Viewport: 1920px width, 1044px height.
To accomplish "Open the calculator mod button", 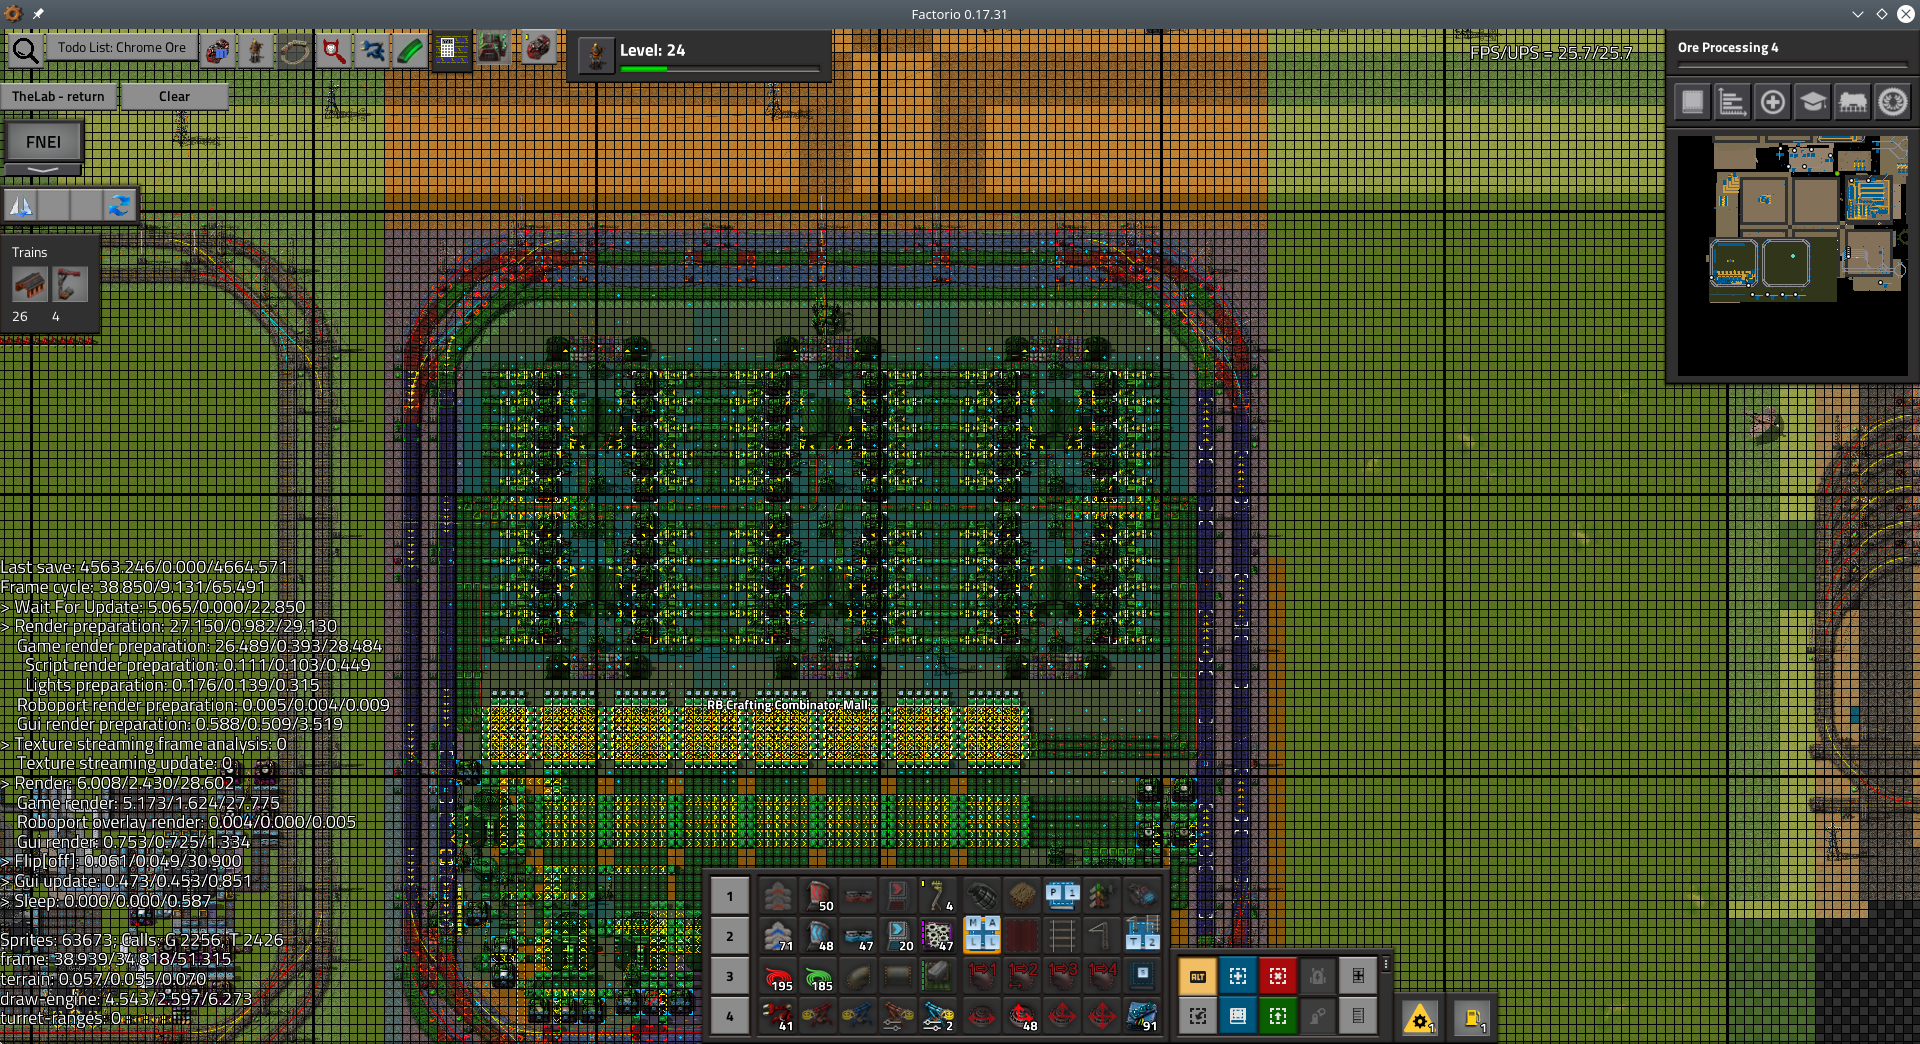I will pos(450,50).
